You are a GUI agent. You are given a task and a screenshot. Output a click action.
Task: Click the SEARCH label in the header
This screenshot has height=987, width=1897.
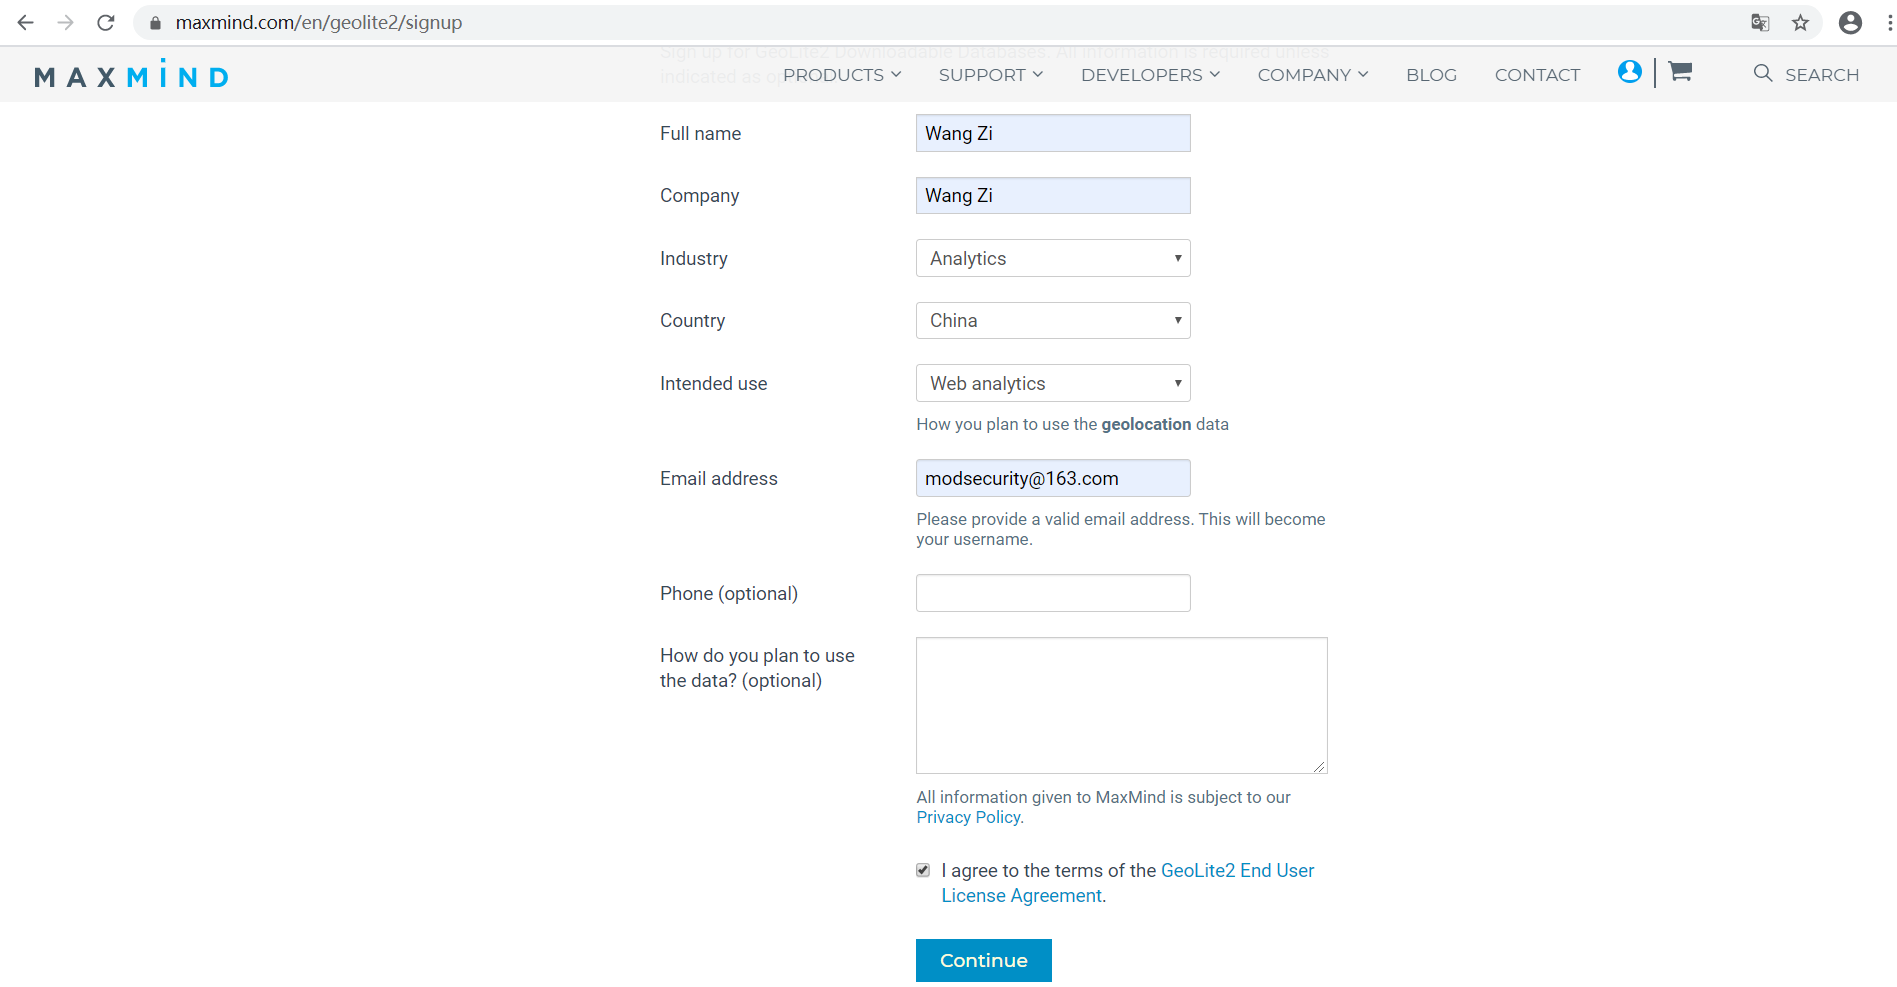point(1822,75)
